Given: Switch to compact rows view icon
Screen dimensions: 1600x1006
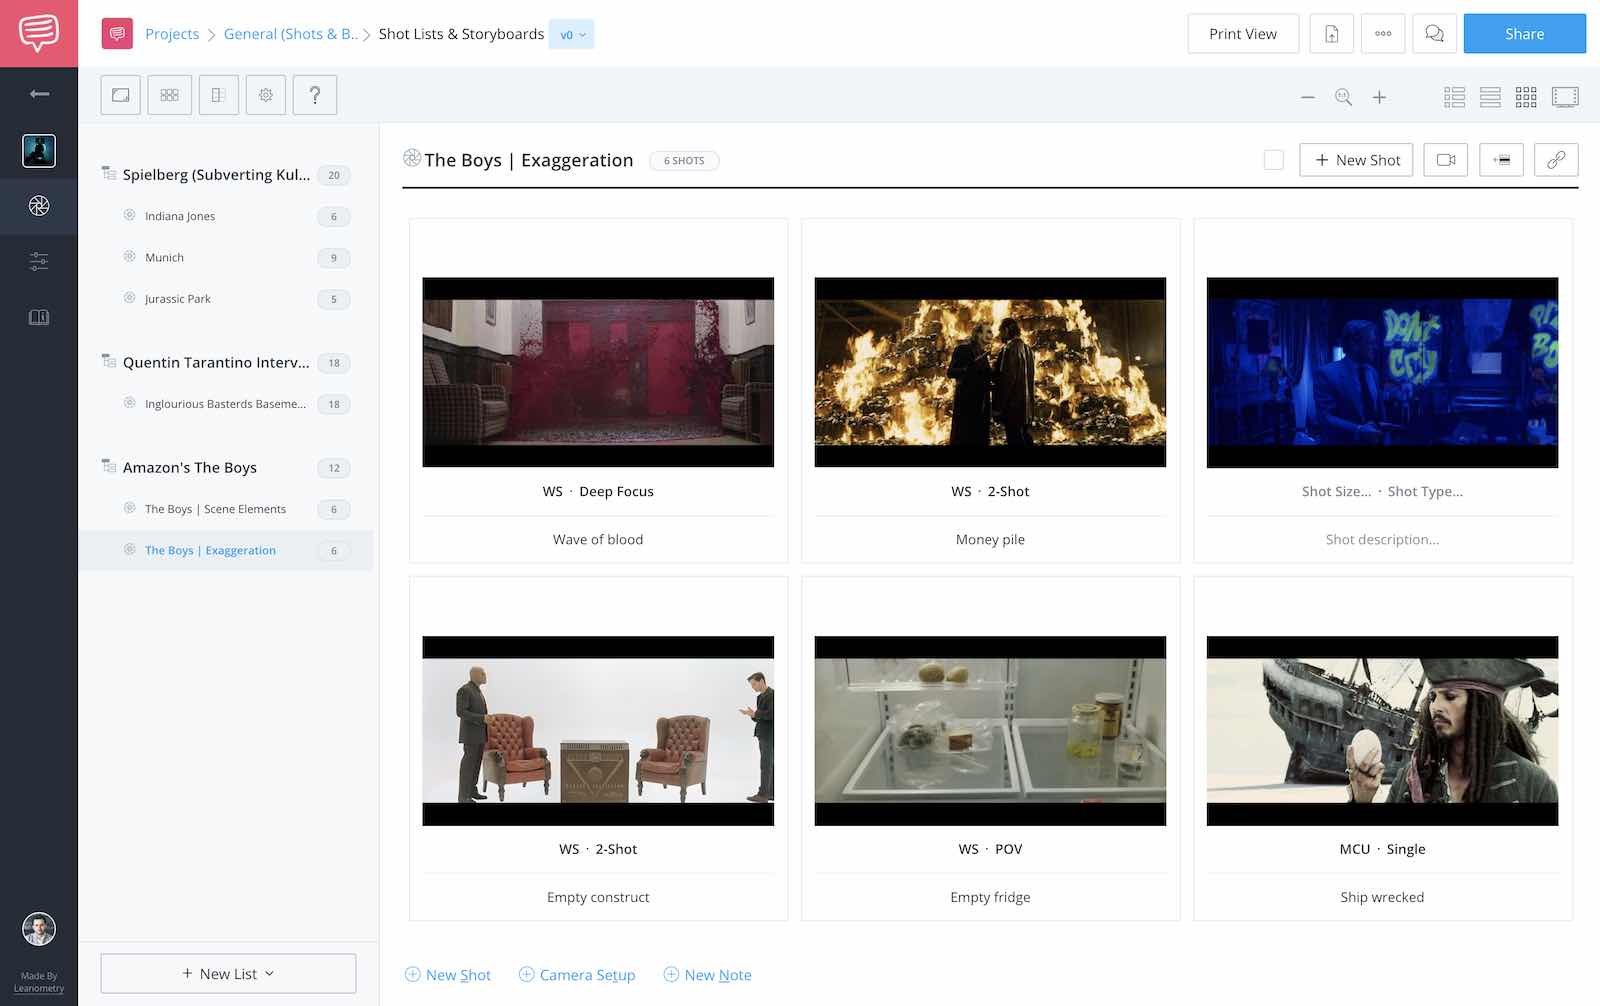Looking at the screenshot, I should click(1490, 97).
